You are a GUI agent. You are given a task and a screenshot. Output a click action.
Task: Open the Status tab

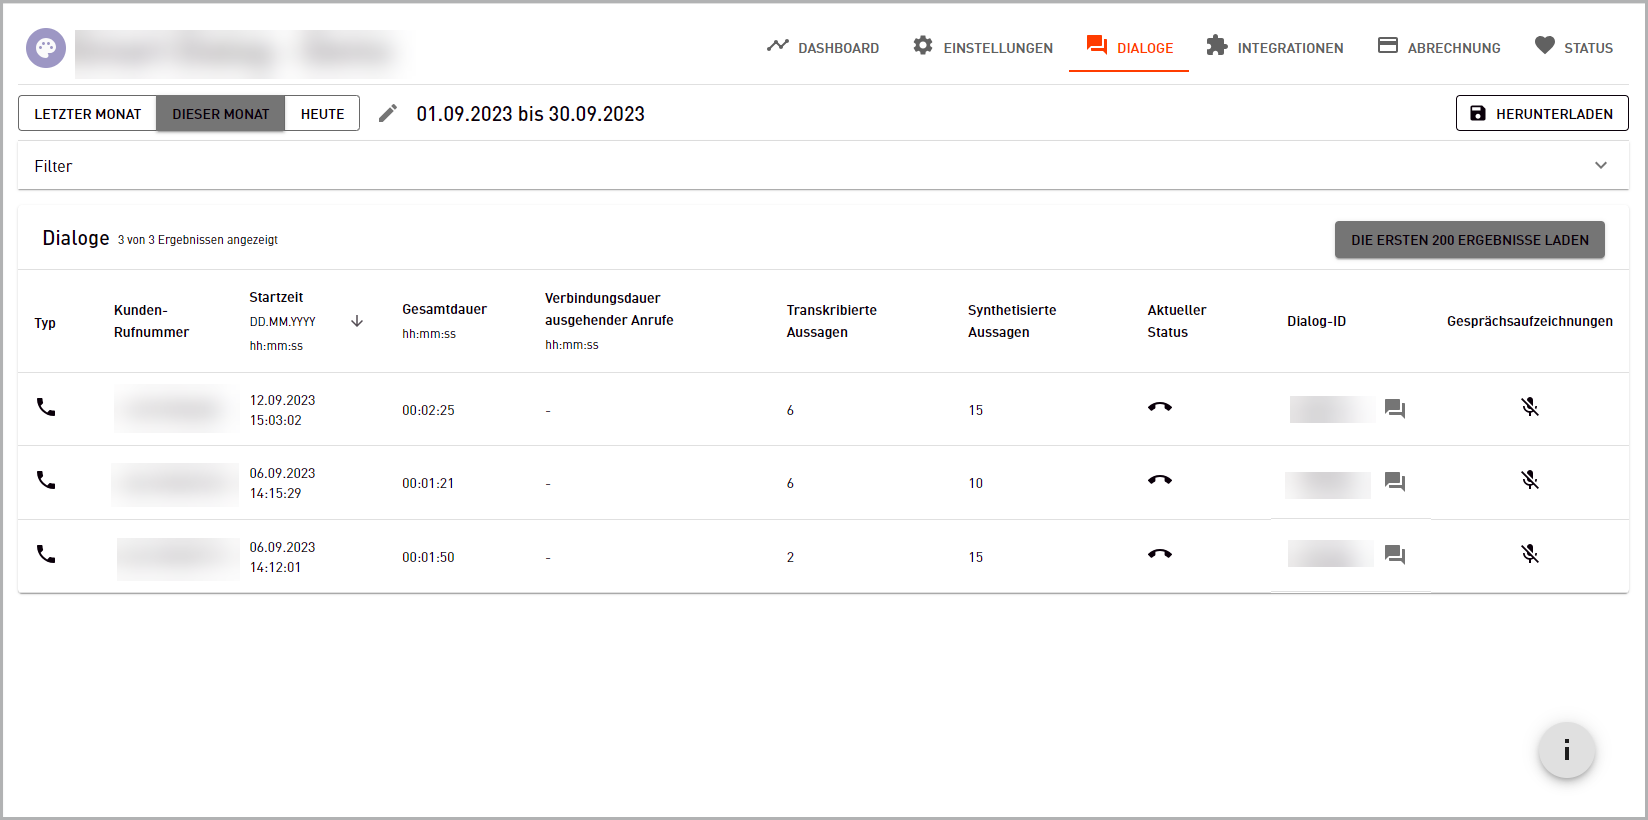pyautogui.click(x=1574, y=47)
